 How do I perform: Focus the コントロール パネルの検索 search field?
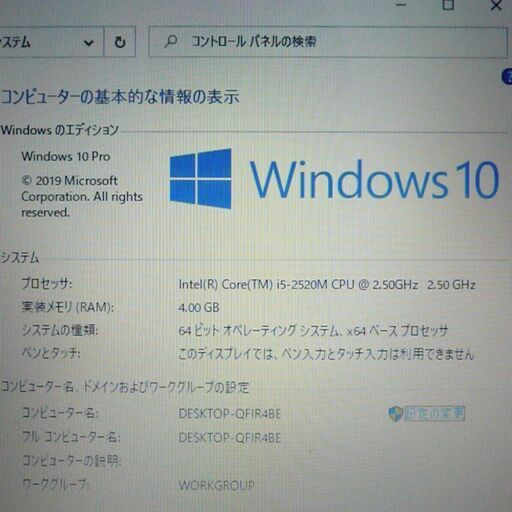[x=328, y=42]
